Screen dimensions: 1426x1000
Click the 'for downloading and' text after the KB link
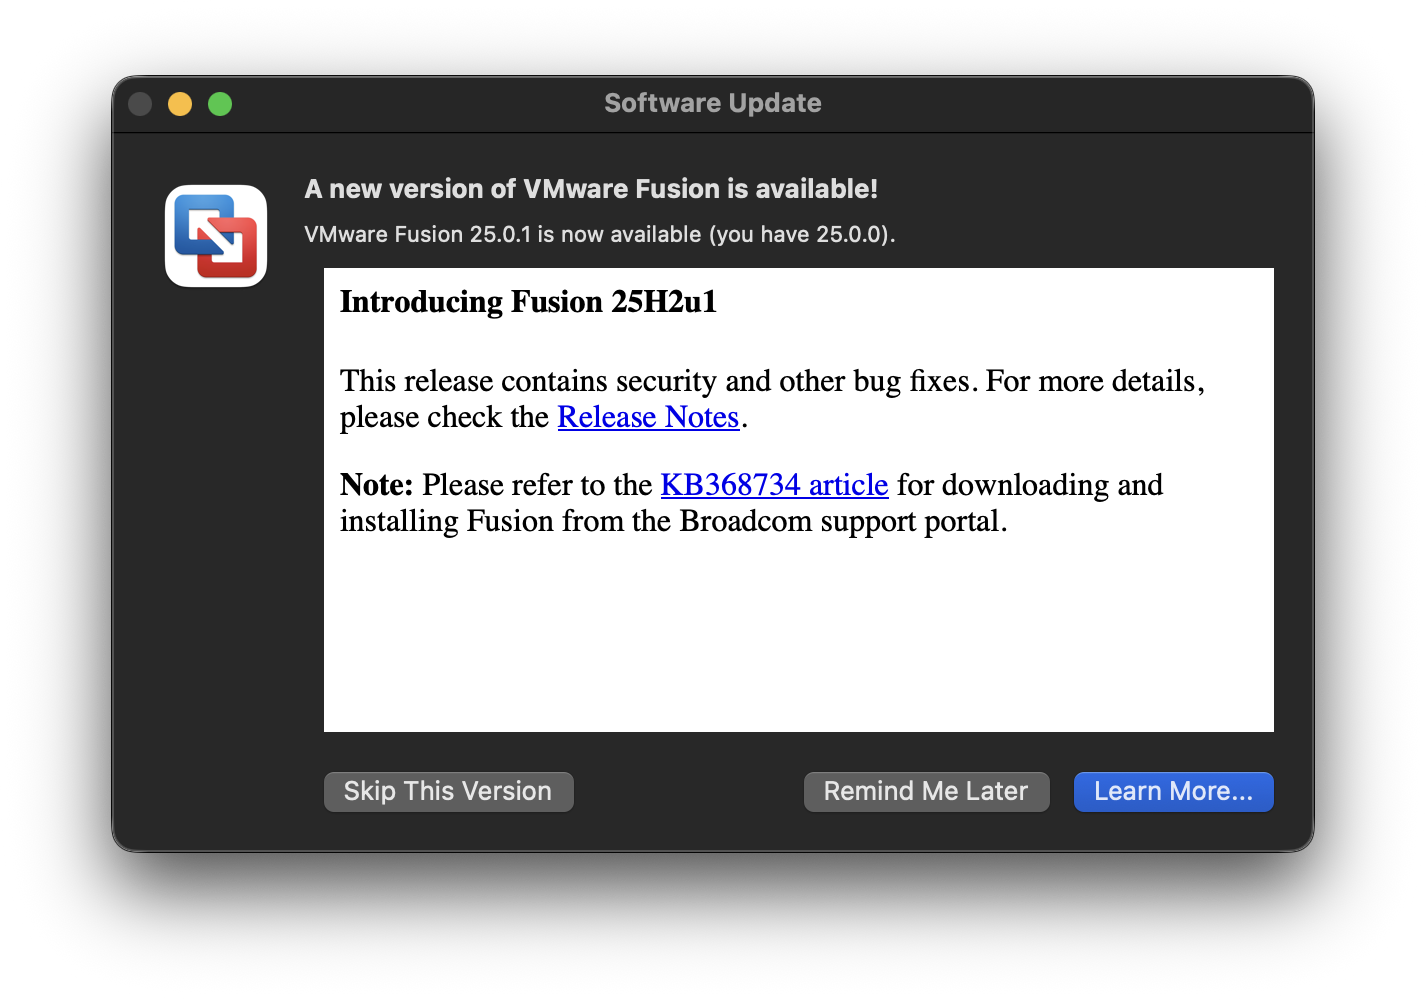point(1029,485)
